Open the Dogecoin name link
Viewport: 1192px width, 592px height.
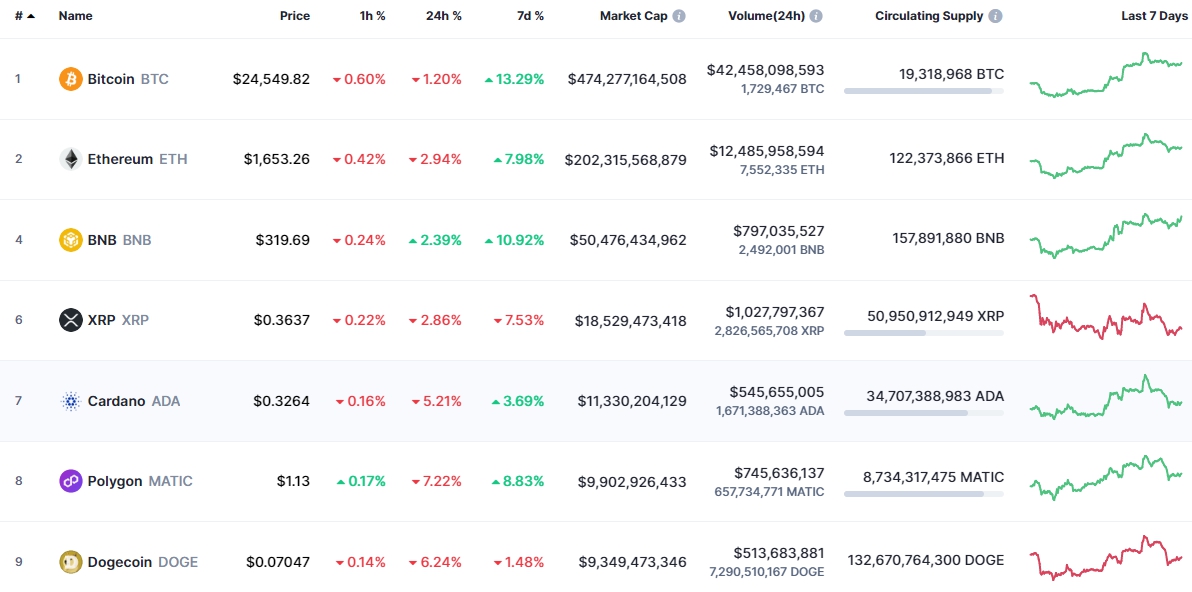pyautogui.click(x=120, y=562)
